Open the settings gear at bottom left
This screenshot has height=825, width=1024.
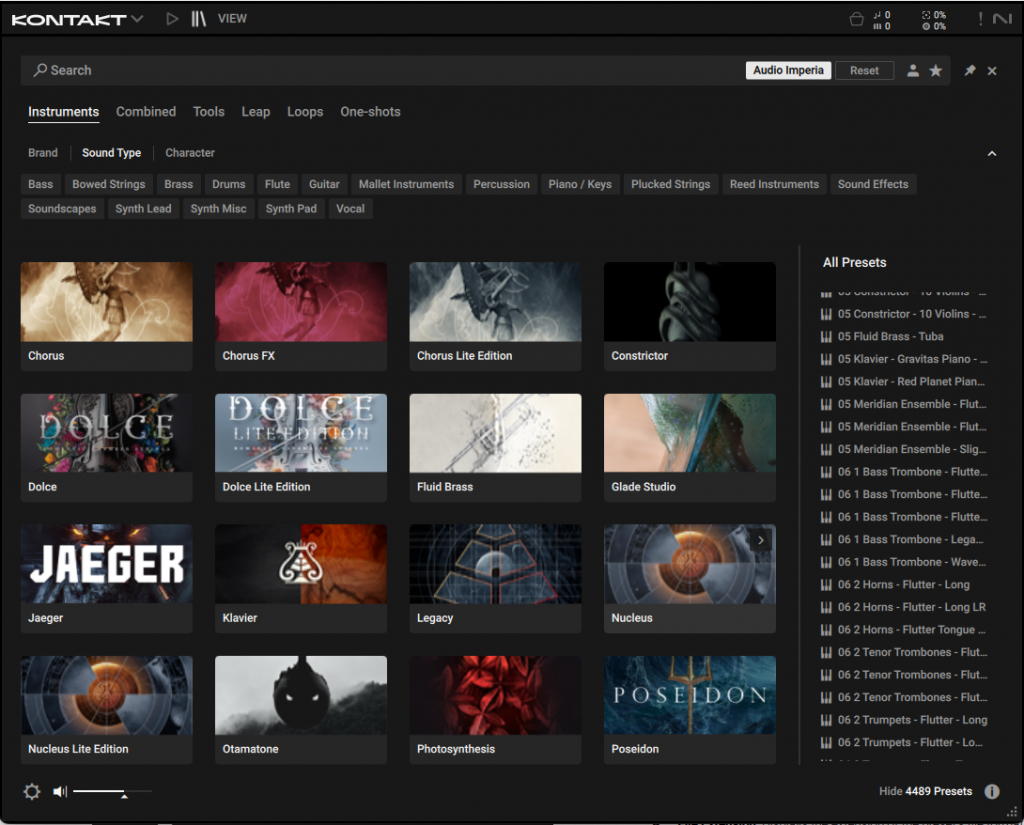pos(32,791)
